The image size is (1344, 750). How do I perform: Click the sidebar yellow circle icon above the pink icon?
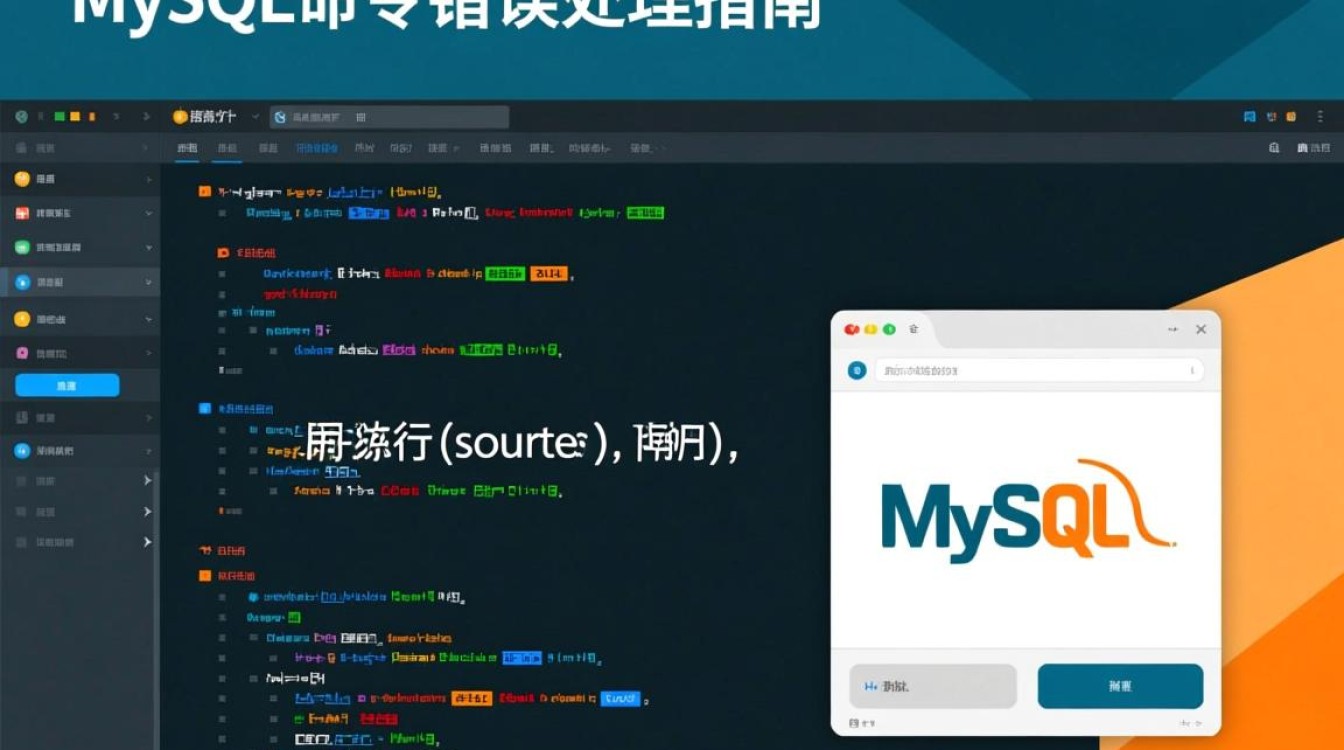tap(22, 319)
